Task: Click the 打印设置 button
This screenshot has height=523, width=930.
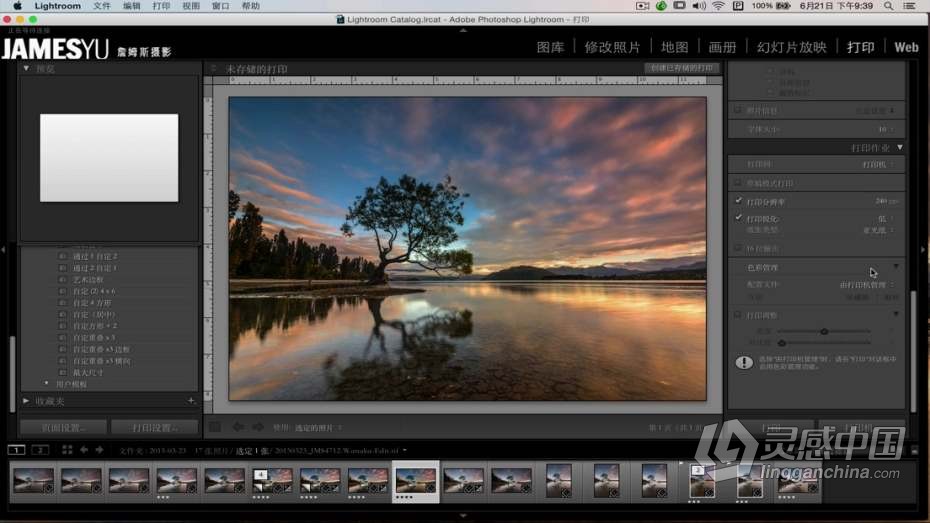Action: point(154,427)
